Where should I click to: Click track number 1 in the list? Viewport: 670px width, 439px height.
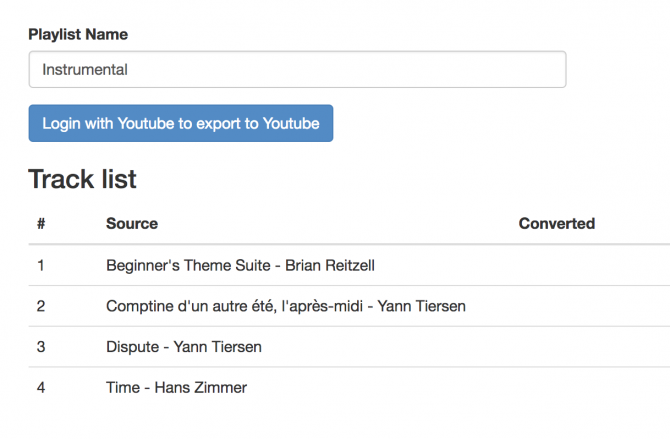tap(41, 266)
